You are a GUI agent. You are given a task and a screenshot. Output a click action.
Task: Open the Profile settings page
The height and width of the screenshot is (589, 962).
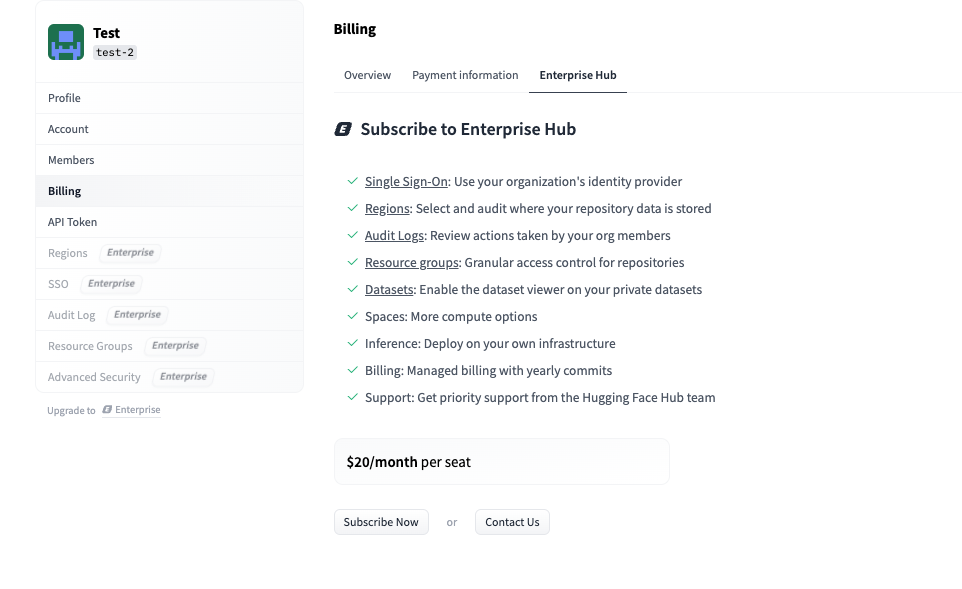(64, 98)
